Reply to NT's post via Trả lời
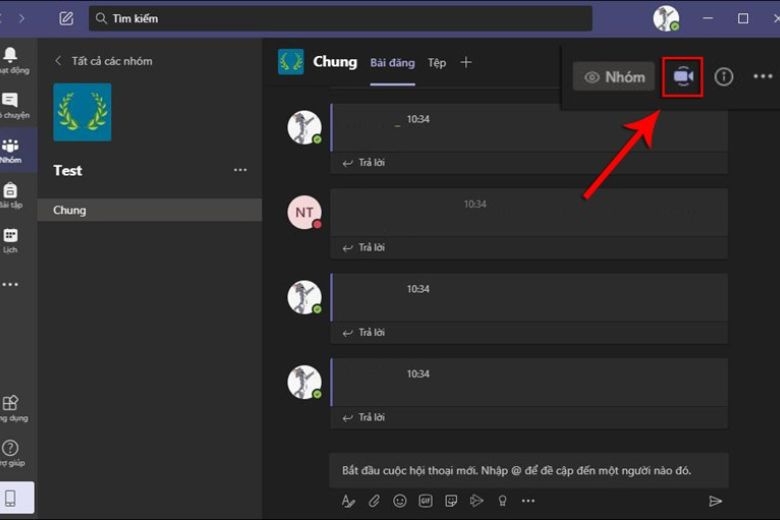Viewport: 780px width, 520px height. point(364,248)
